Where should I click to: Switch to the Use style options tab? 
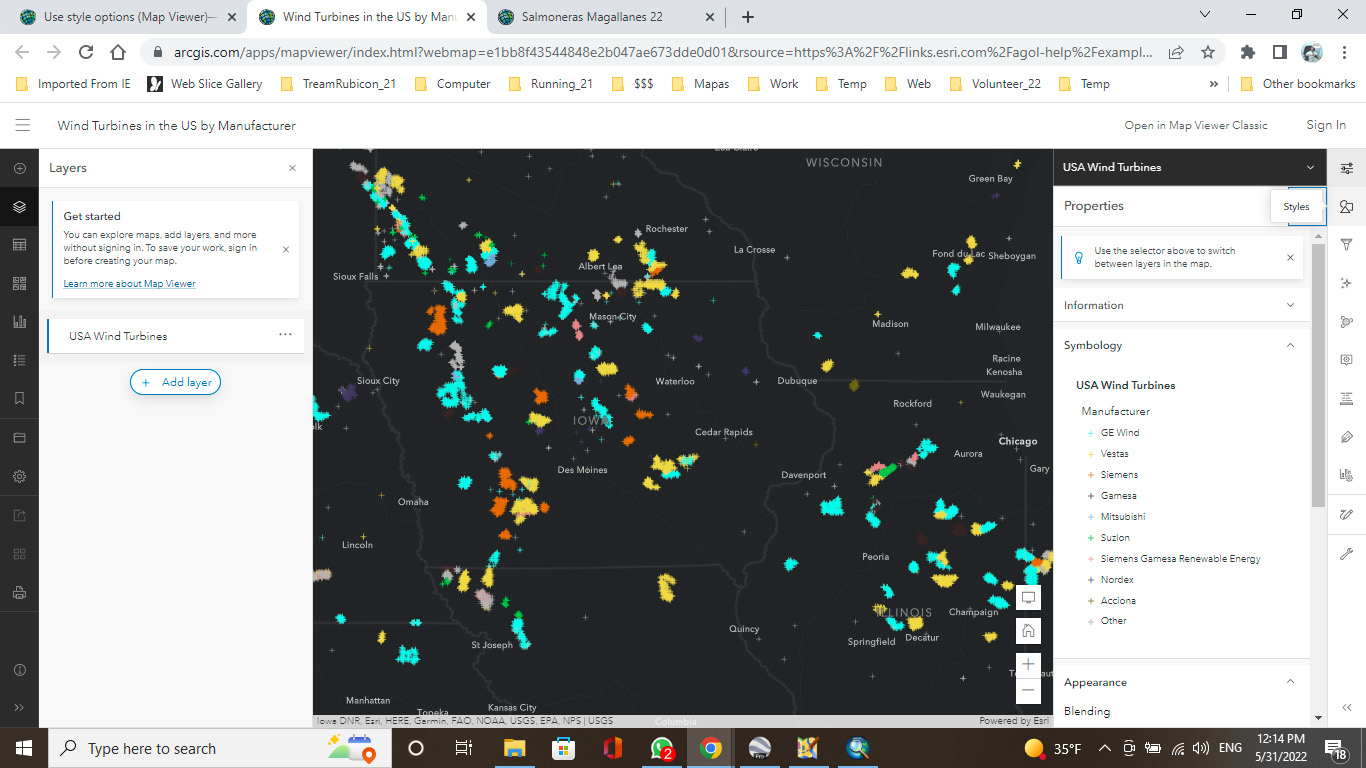point(120,16)
